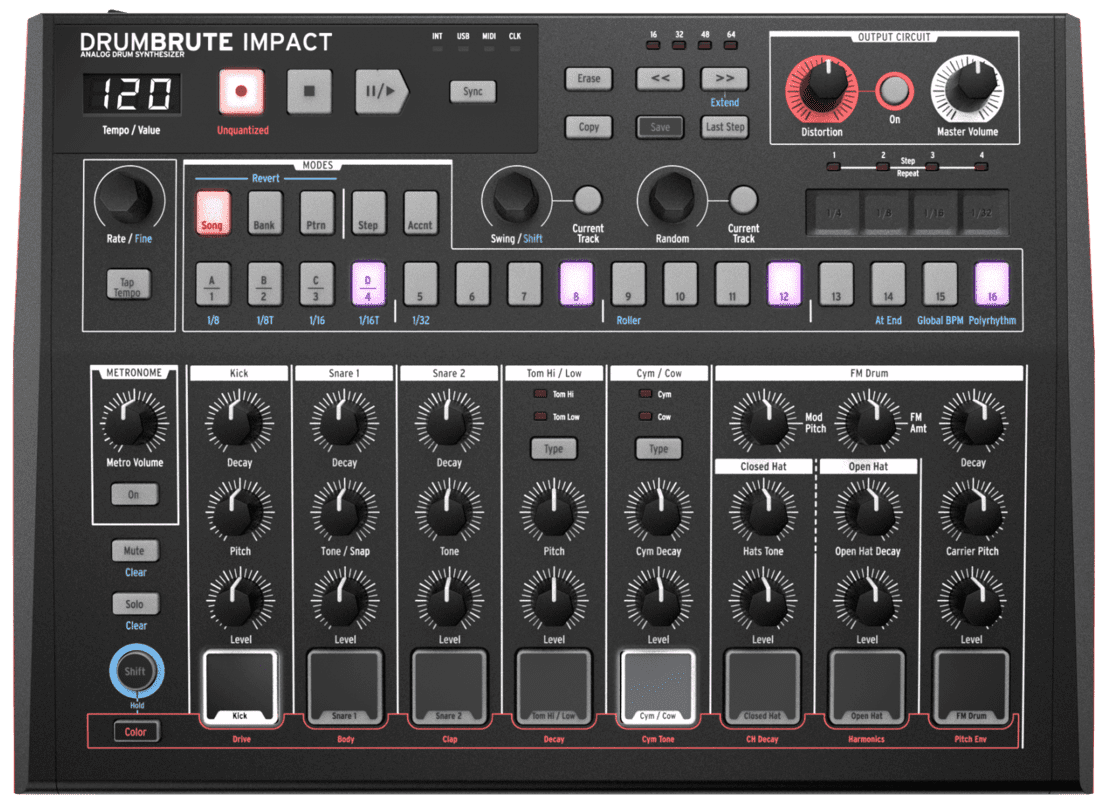Click the Erase button

coord(589,79)
